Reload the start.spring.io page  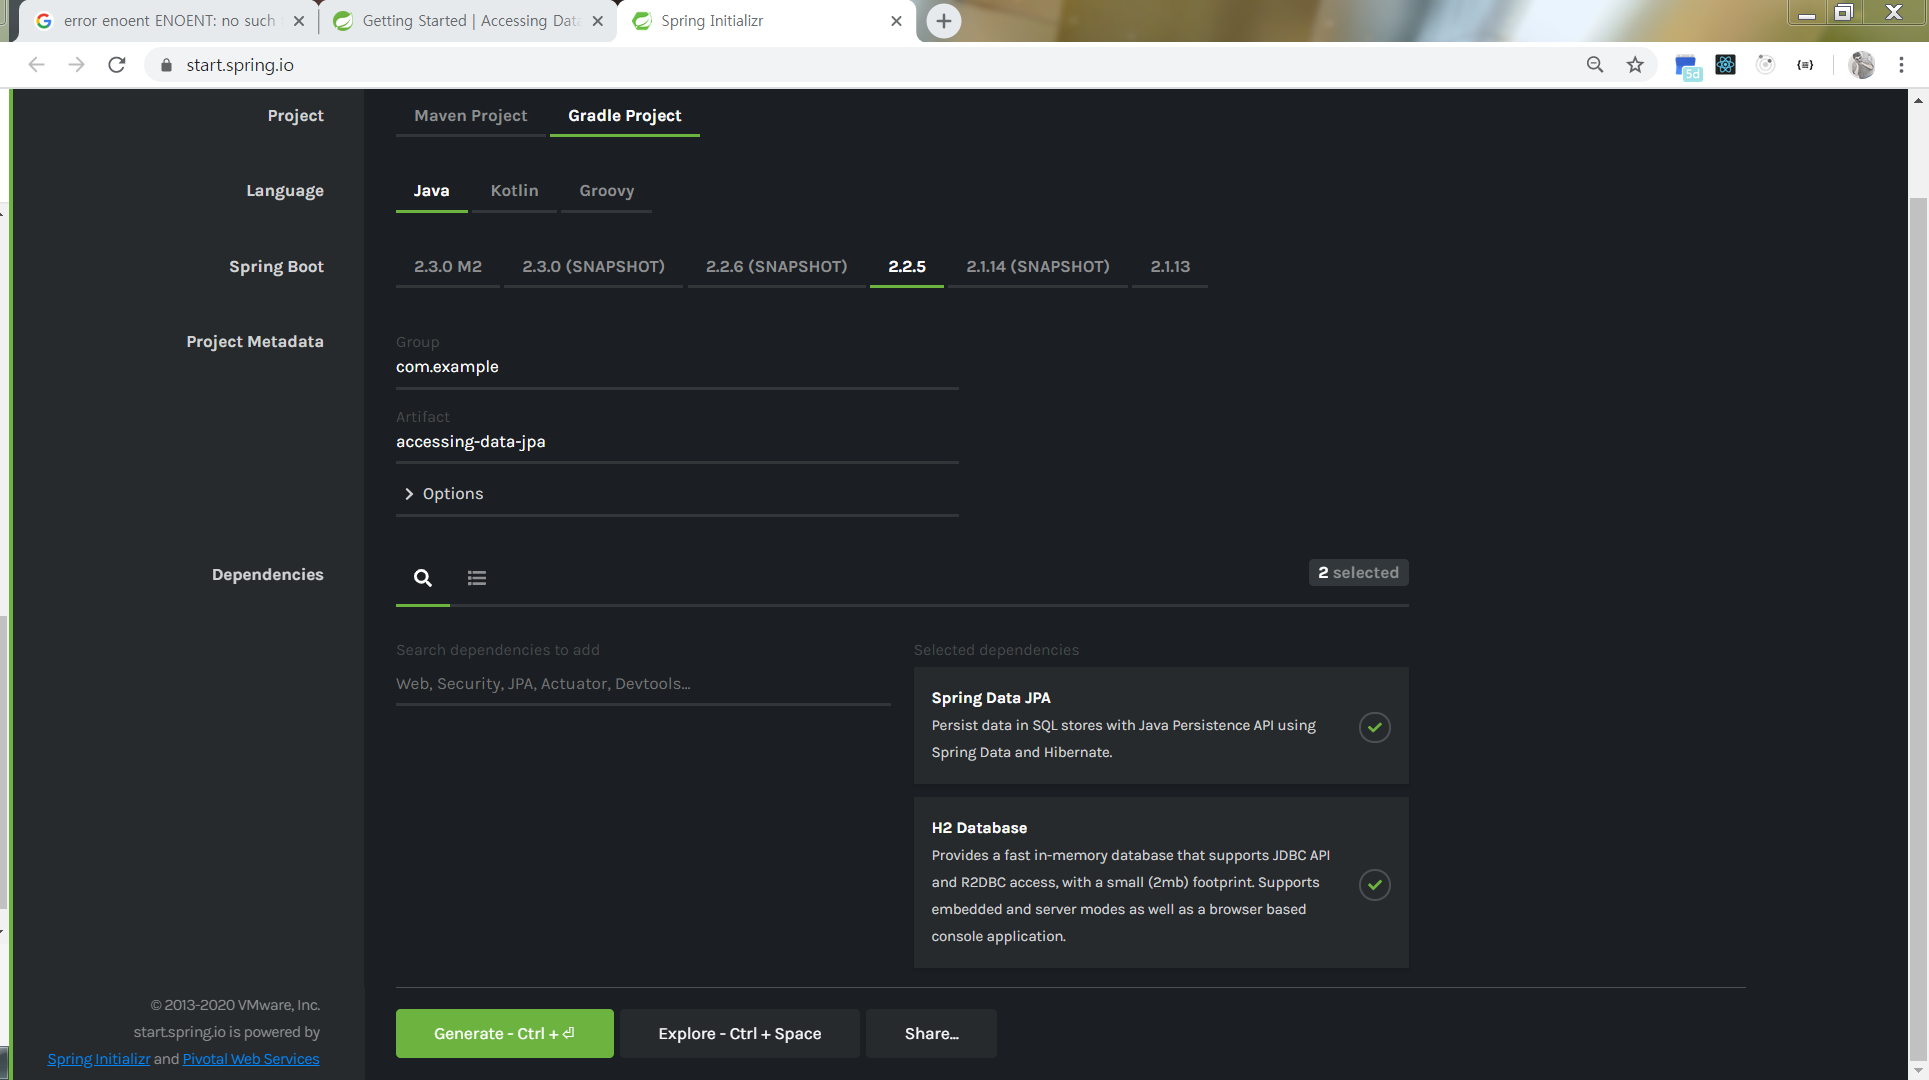pyautogui.click(x=117, y=65)
